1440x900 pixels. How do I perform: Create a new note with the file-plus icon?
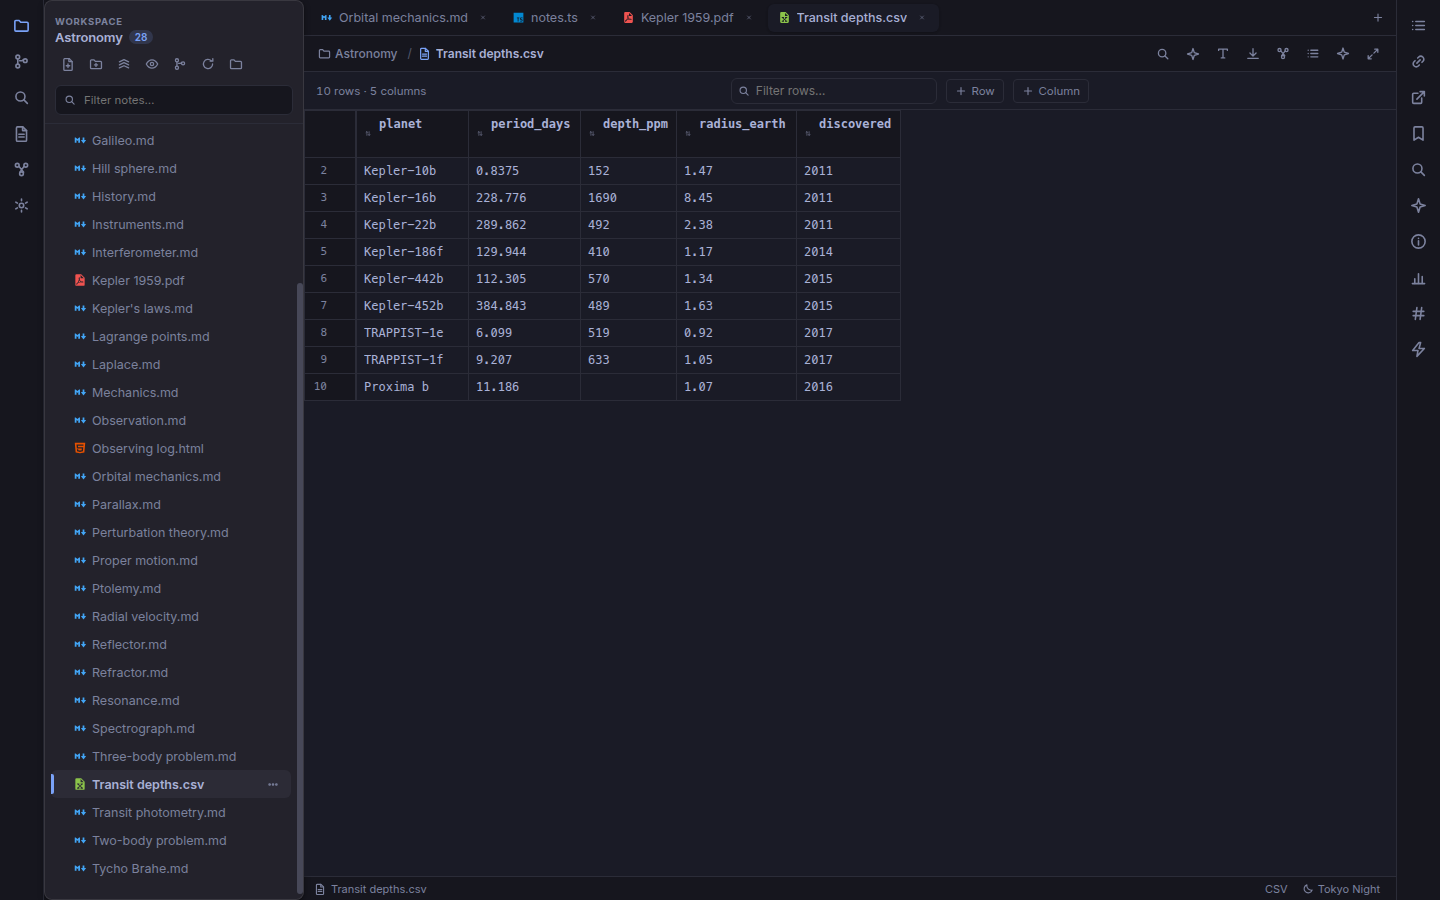click(68, 64)
